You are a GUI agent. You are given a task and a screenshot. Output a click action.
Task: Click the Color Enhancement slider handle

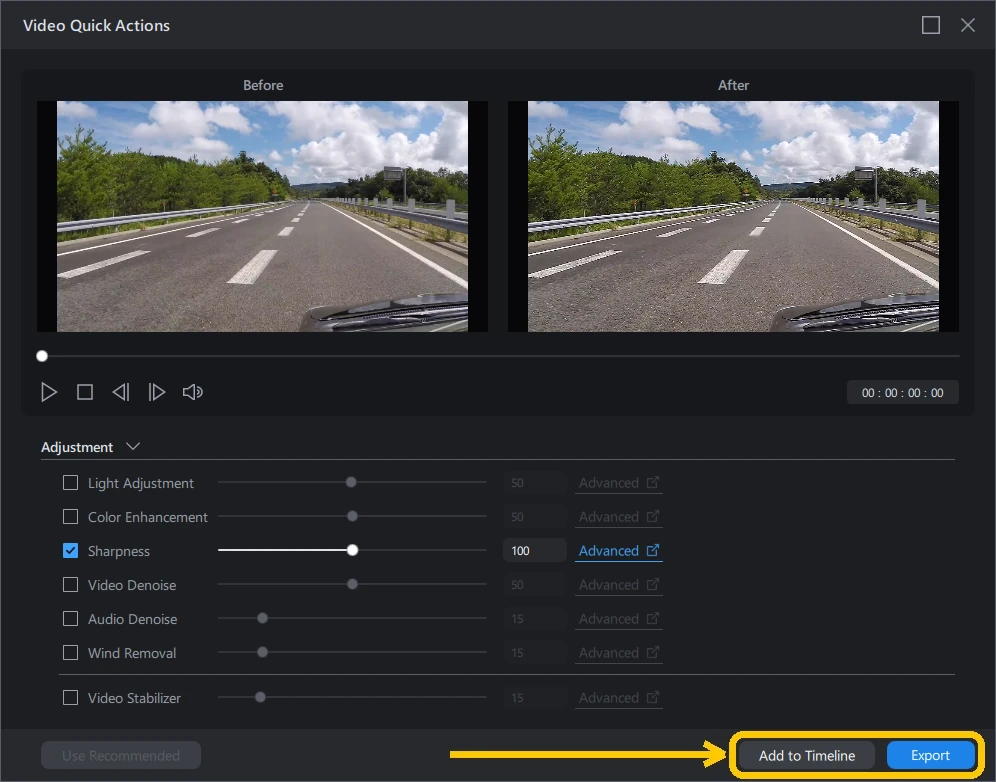pos(353,516)
